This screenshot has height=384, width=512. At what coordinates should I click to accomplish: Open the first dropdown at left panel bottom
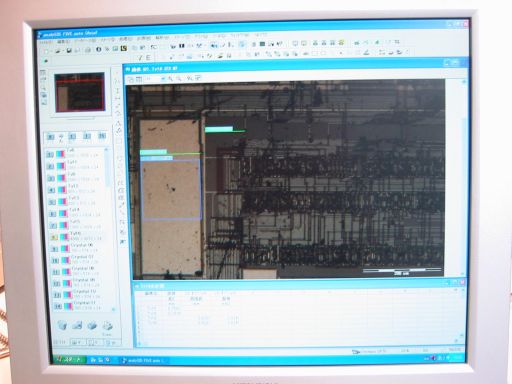tap(78, 342)
